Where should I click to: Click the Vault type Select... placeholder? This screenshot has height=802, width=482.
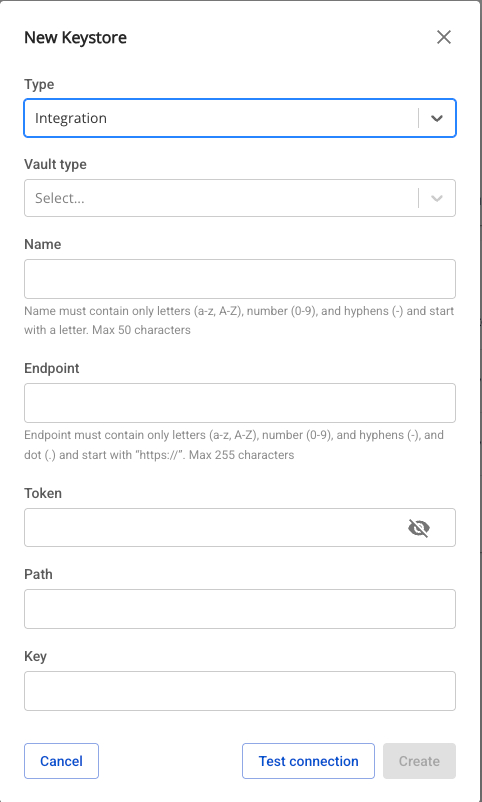click(x=60, y=198)
